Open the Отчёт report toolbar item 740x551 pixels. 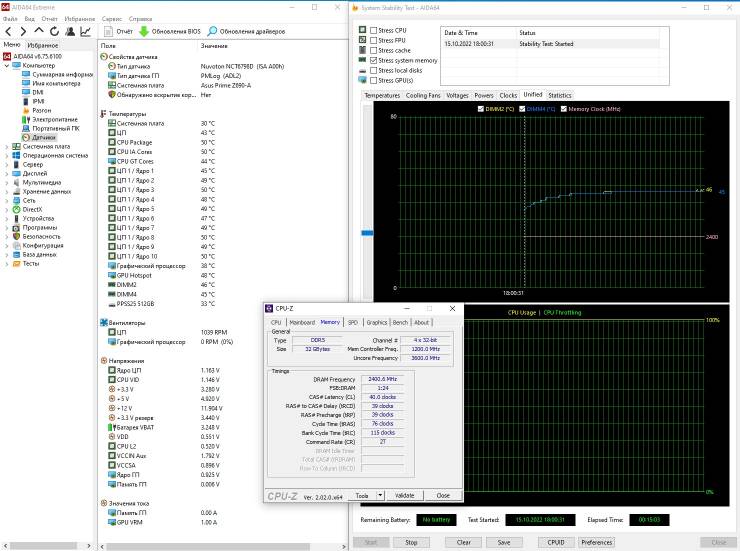pyautogui.click(x=118, y=31)
